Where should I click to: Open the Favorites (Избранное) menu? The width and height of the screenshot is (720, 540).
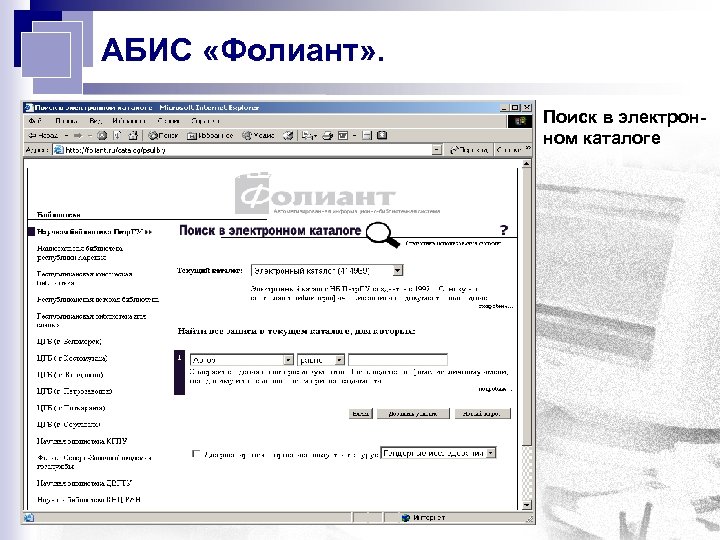tap(129, 121)
